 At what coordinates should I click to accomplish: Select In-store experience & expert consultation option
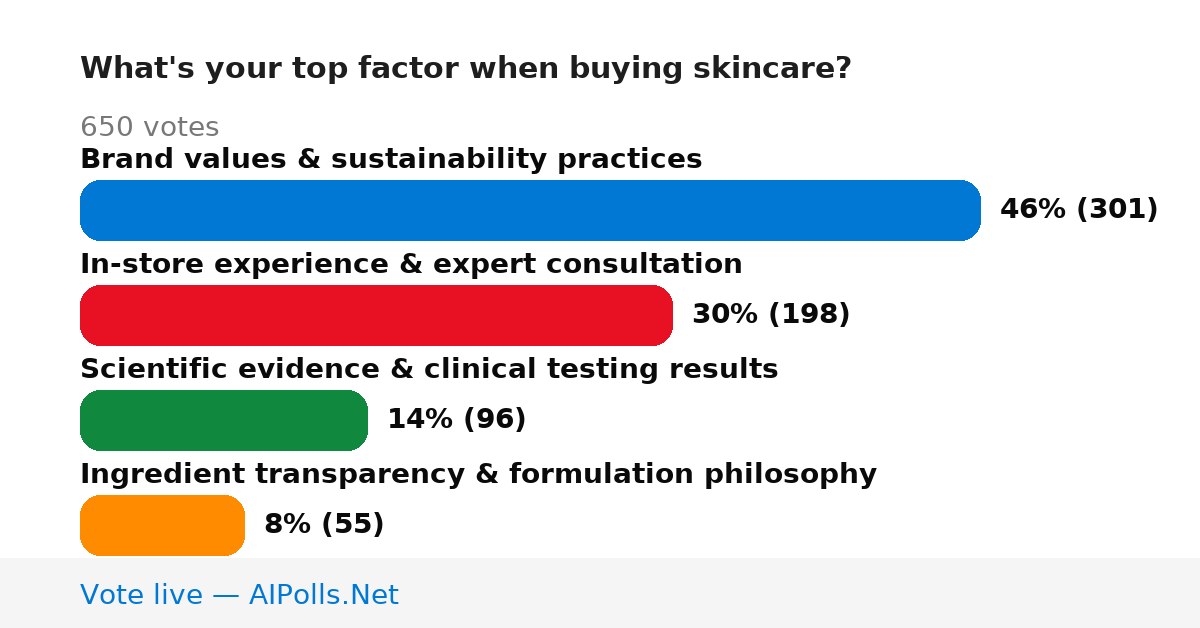coord(411,264)
